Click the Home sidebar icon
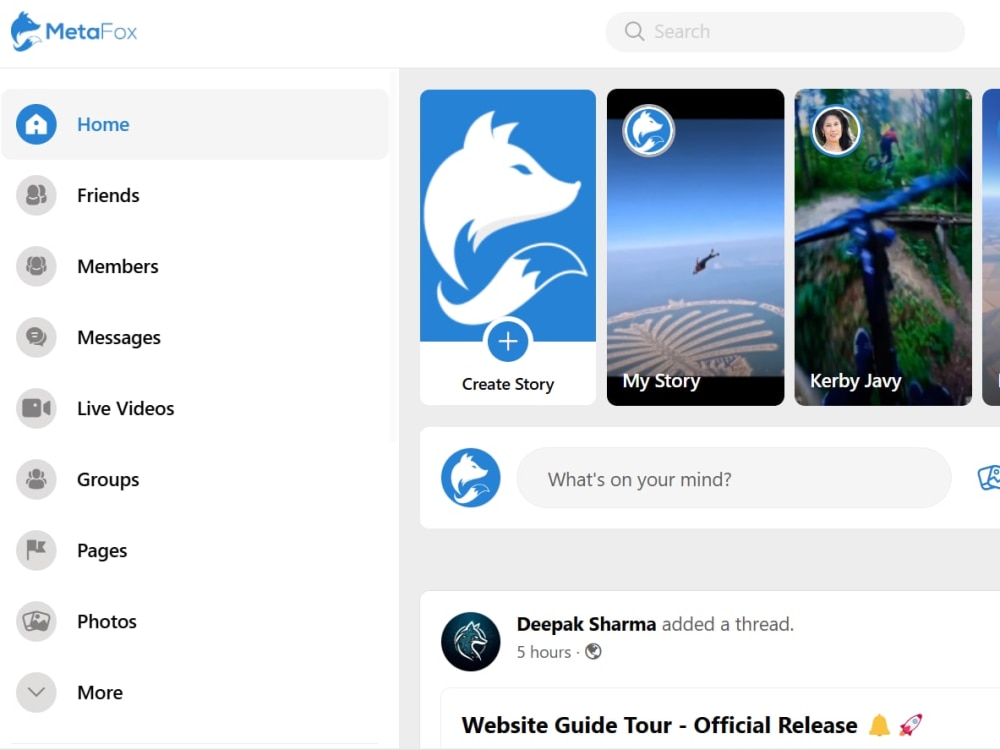1000x750 pixels. [x=36, y=124]
